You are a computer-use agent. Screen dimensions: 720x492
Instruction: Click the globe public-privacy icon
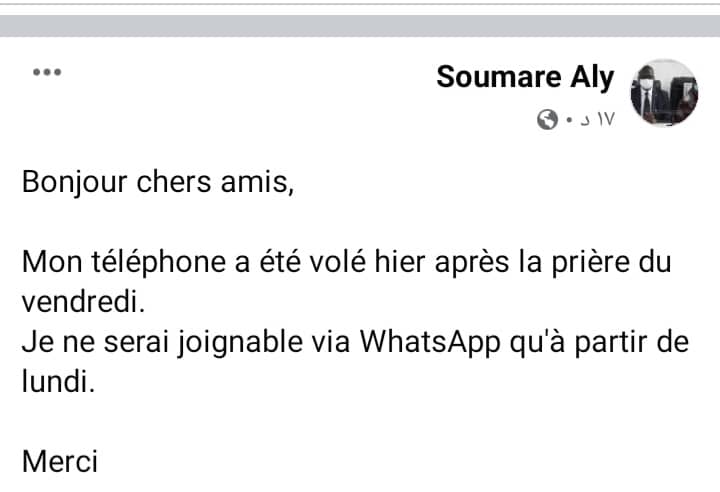click(x=547, y=120)
